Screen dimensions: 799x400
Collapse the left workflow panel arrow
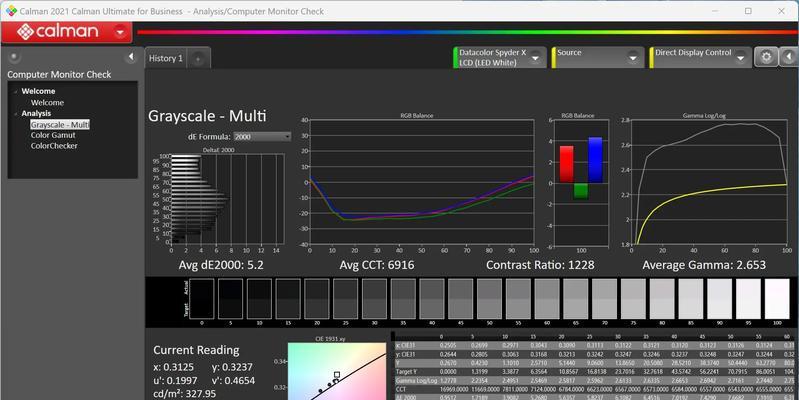[x=131, y=57]
